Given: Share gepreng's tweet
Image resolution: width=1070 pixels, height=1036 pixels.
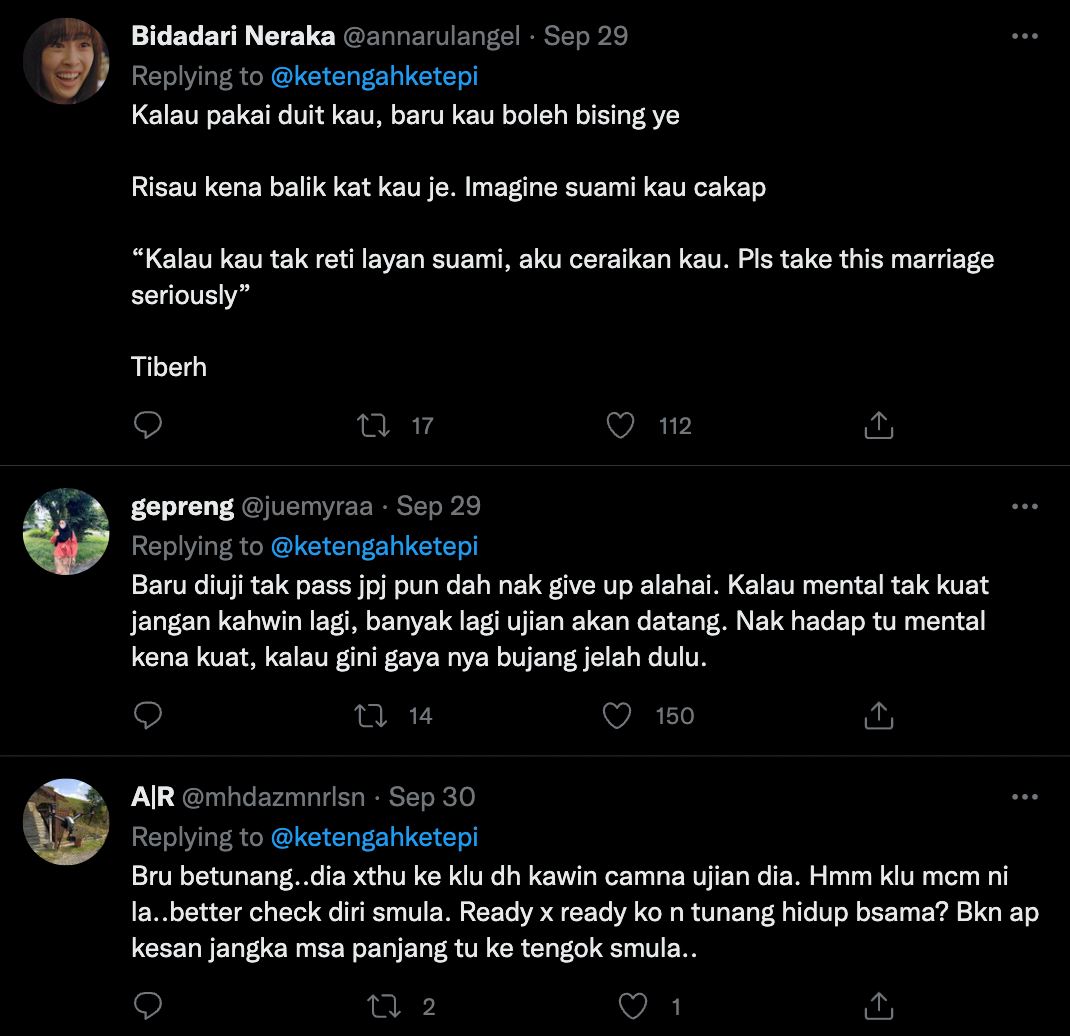Looking at the screenshot, I should [879, 715].
